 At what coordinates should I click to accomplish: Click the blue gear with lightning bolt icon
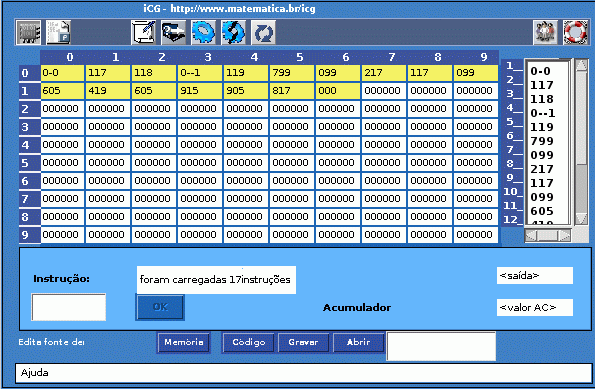click(x=233, y=32)
